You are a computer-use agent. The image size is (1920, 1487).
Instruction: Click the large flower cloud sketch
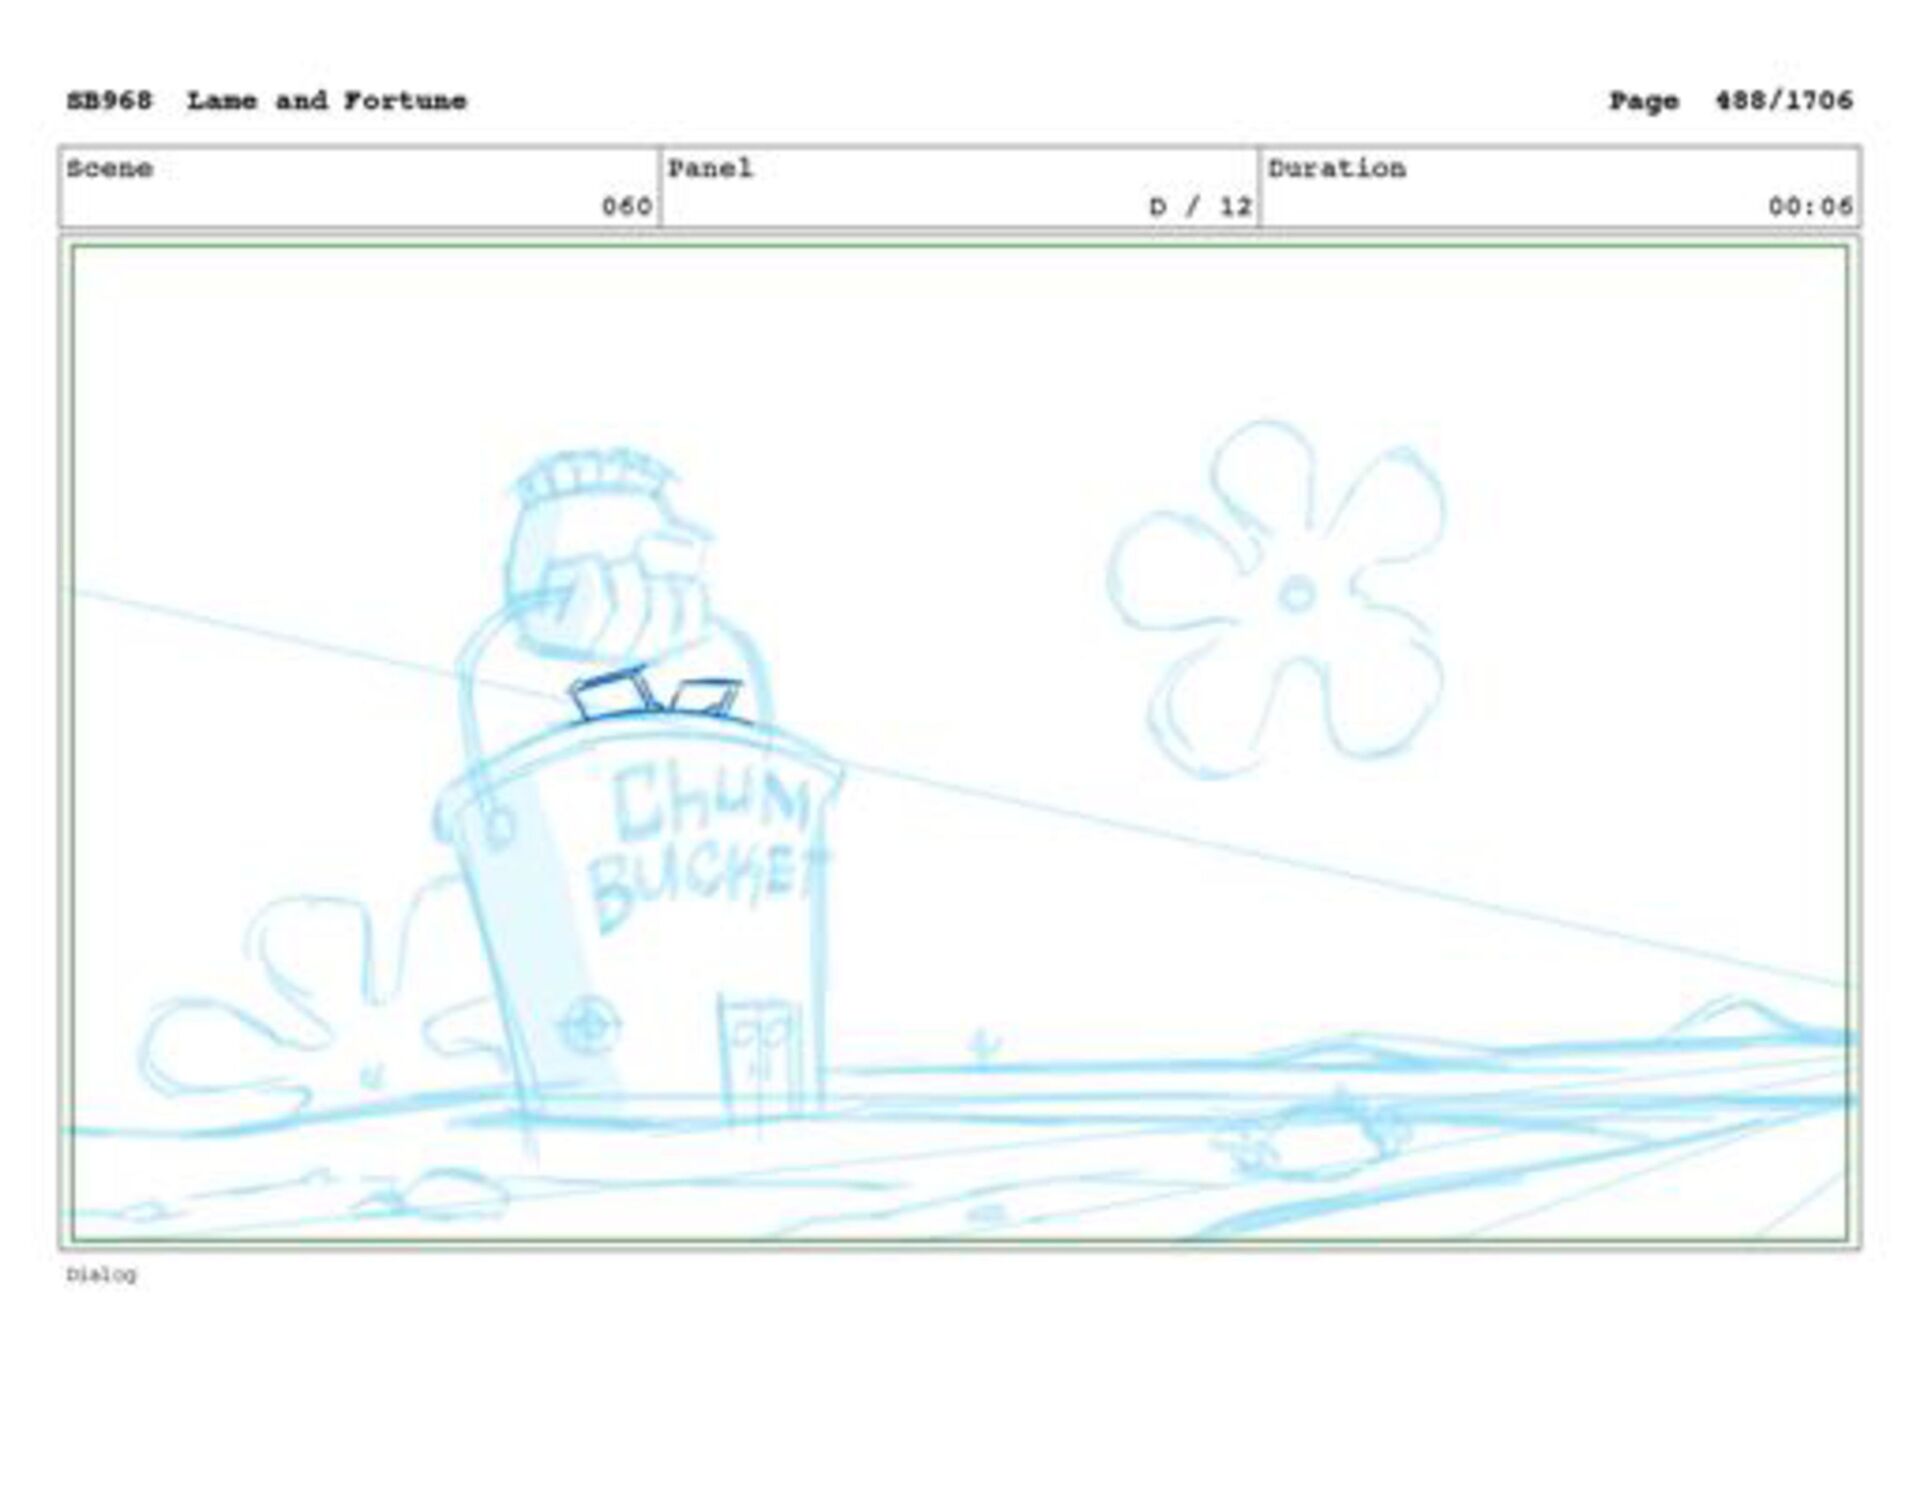1280,598
